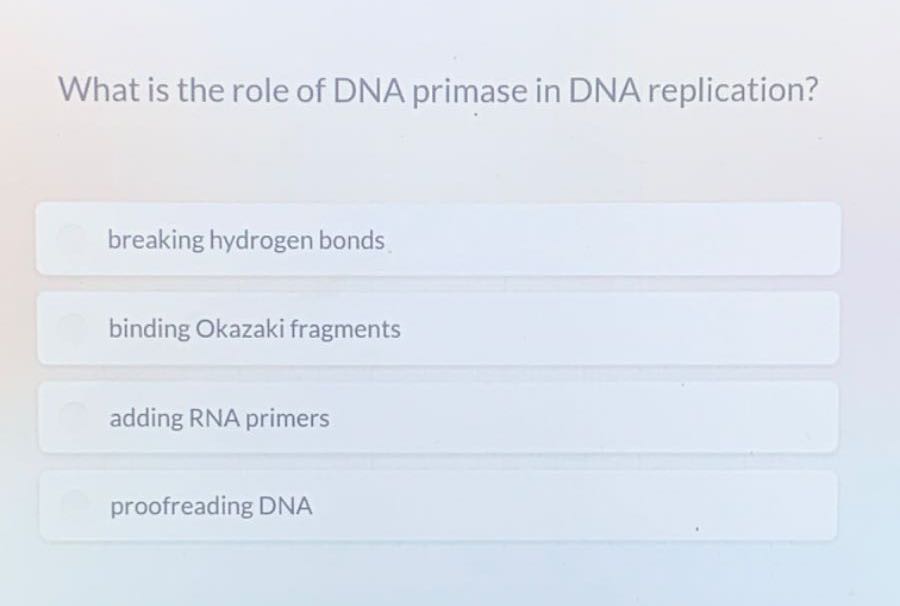The width and height of the screenshot is (900, 606).
Task: Click the quiz question text
Action: click(x=438, y=91)
